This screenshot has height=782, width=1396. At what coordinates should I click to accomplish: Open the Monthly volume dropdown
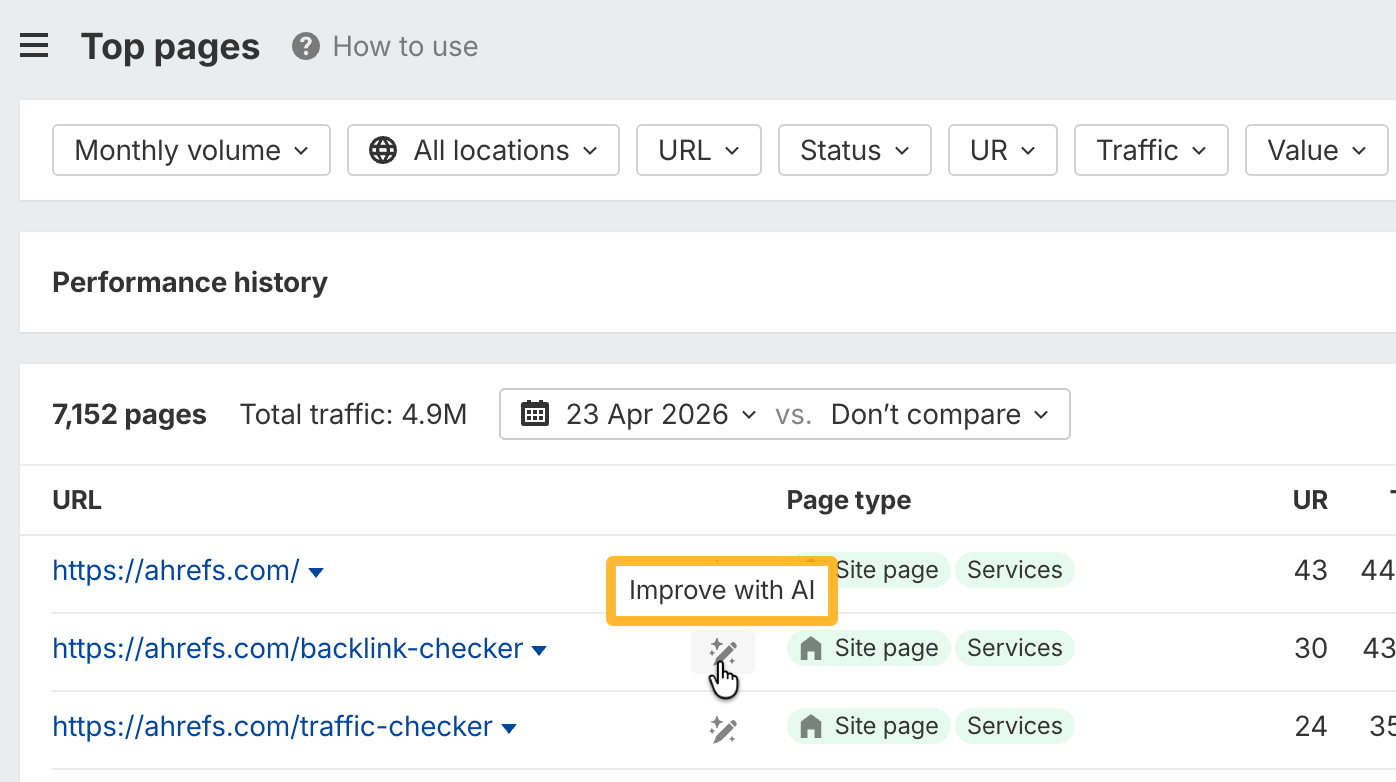[190, 149]
